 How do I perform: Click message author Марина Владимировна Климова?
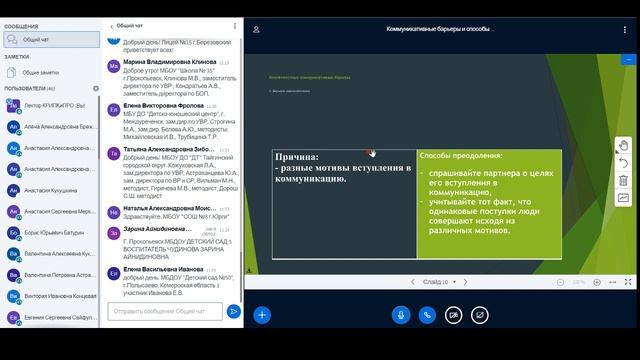point(170,62)
